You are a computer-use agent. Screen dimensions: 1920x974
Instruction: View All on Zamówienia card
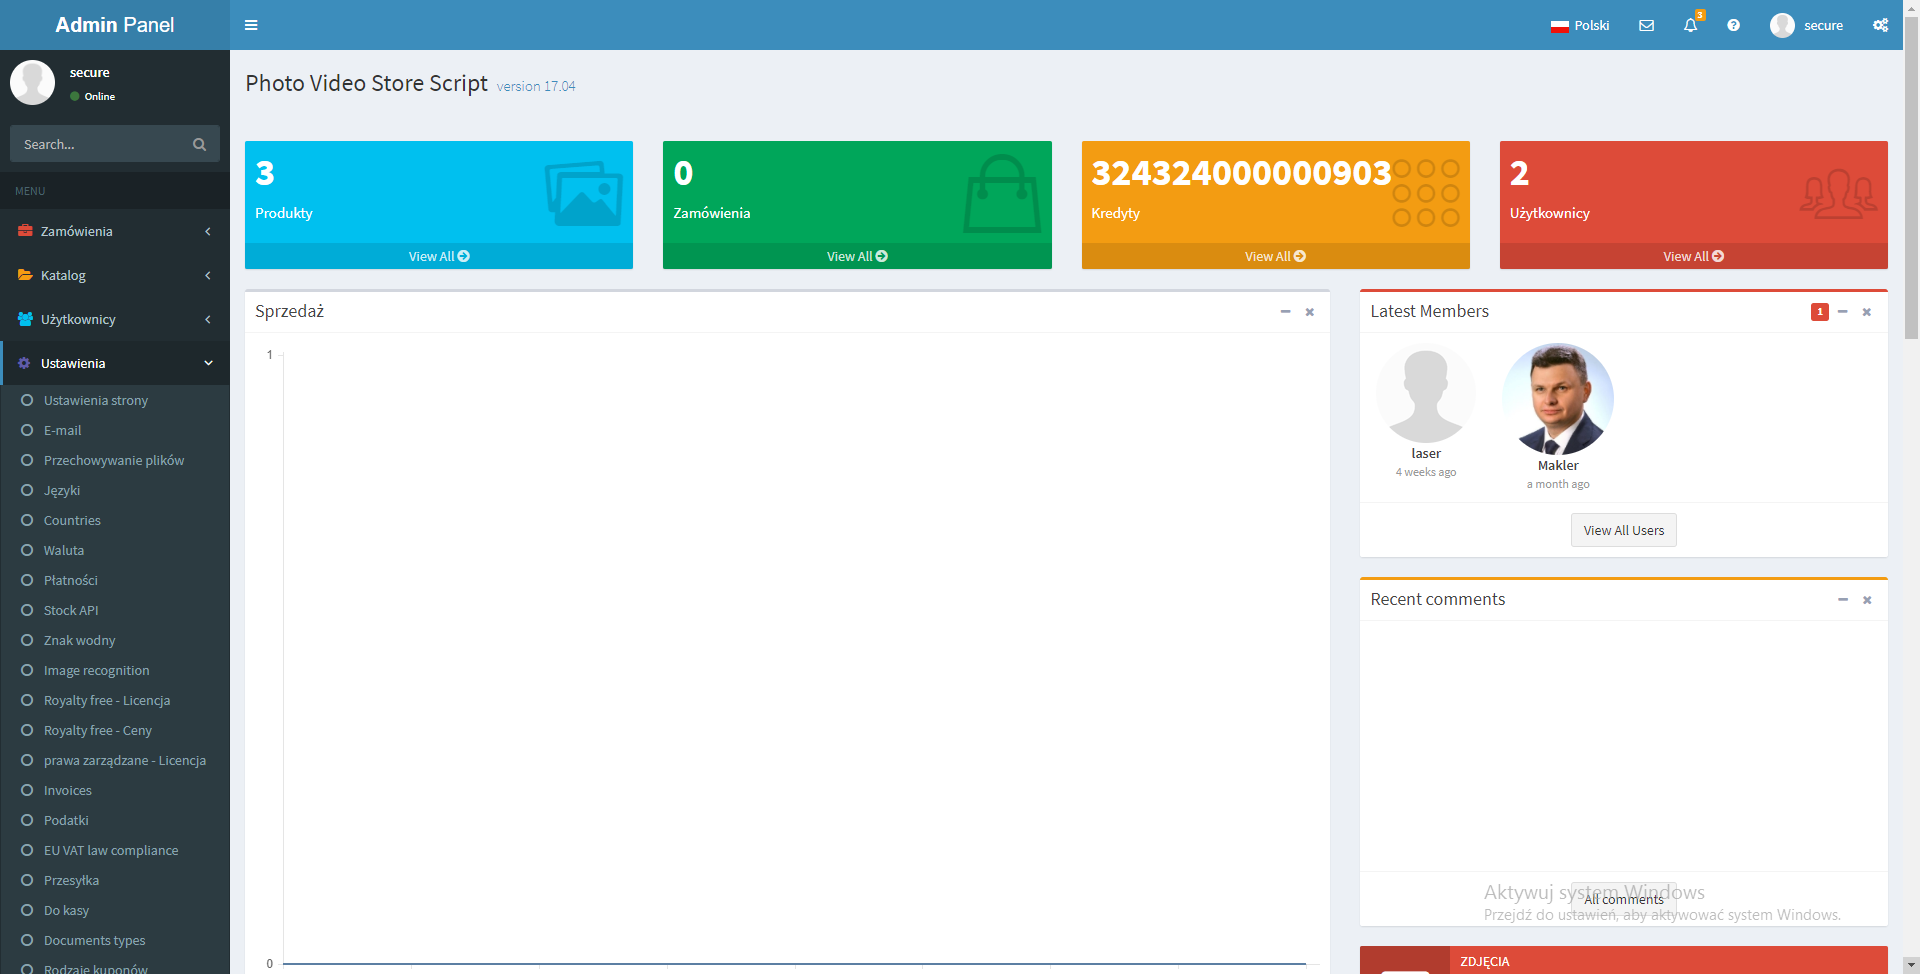pyautogui.click(x=857, y=256)
